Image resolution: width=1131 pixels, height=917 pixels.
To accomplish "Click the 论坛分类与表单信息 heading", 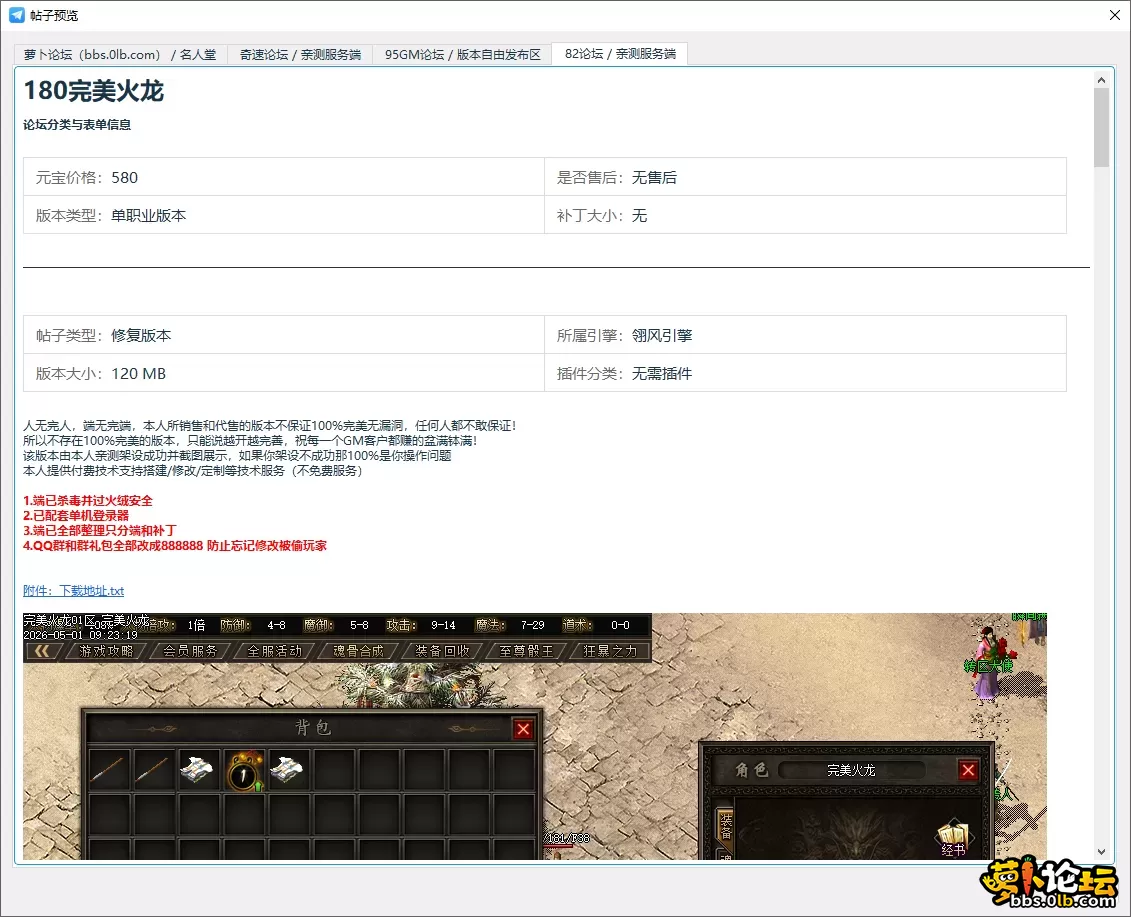I will pyautogui.click(x=77, y=125).
